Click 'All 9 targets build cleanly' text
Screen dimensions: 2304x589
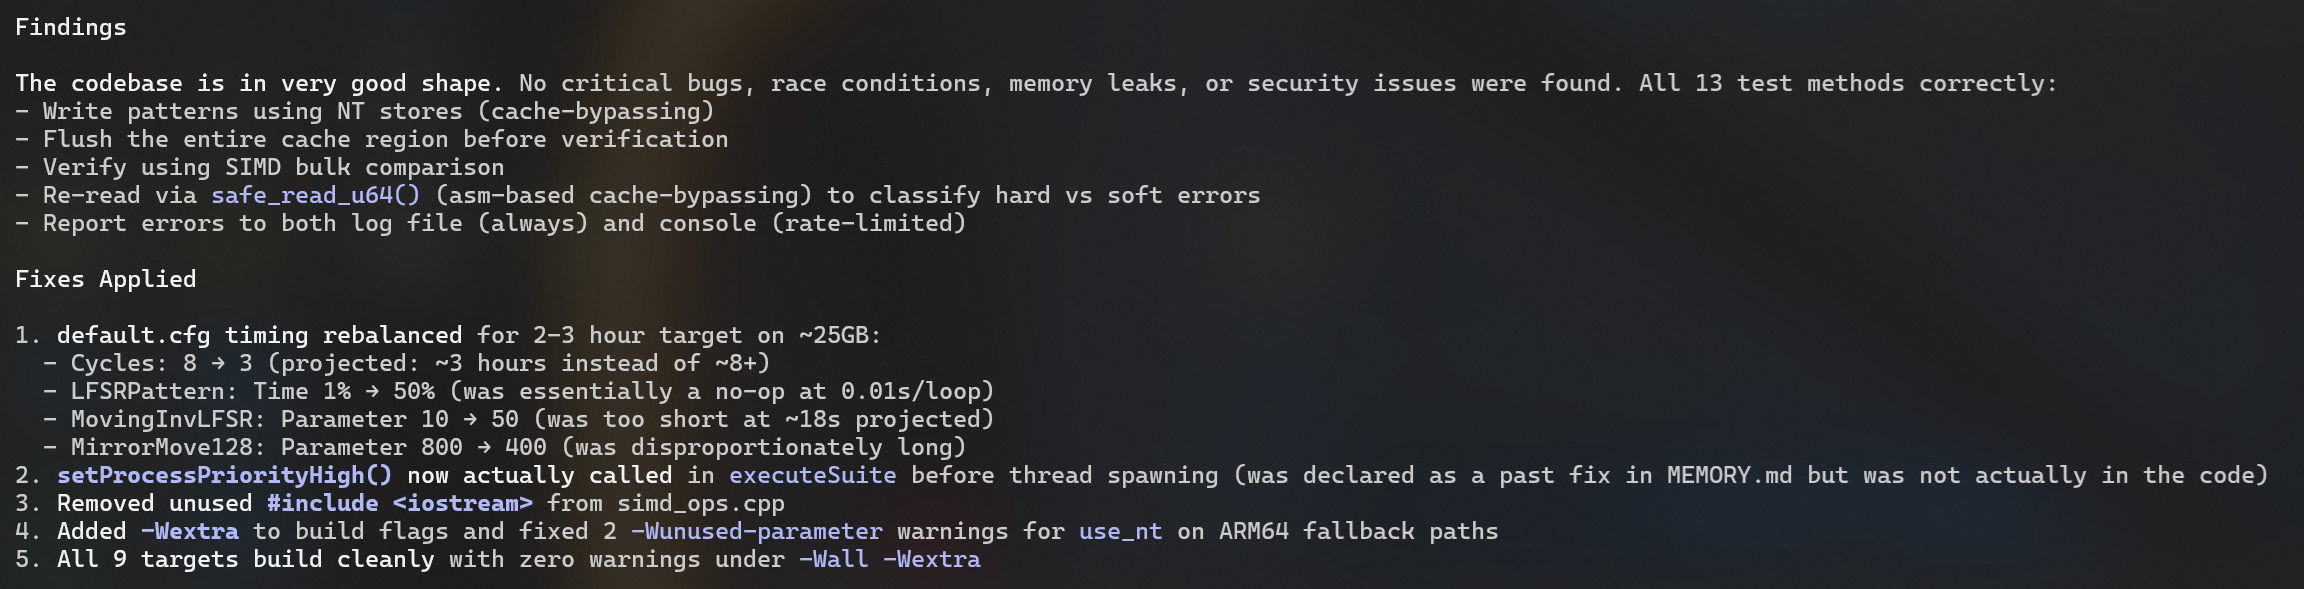(x=245, y=560)
